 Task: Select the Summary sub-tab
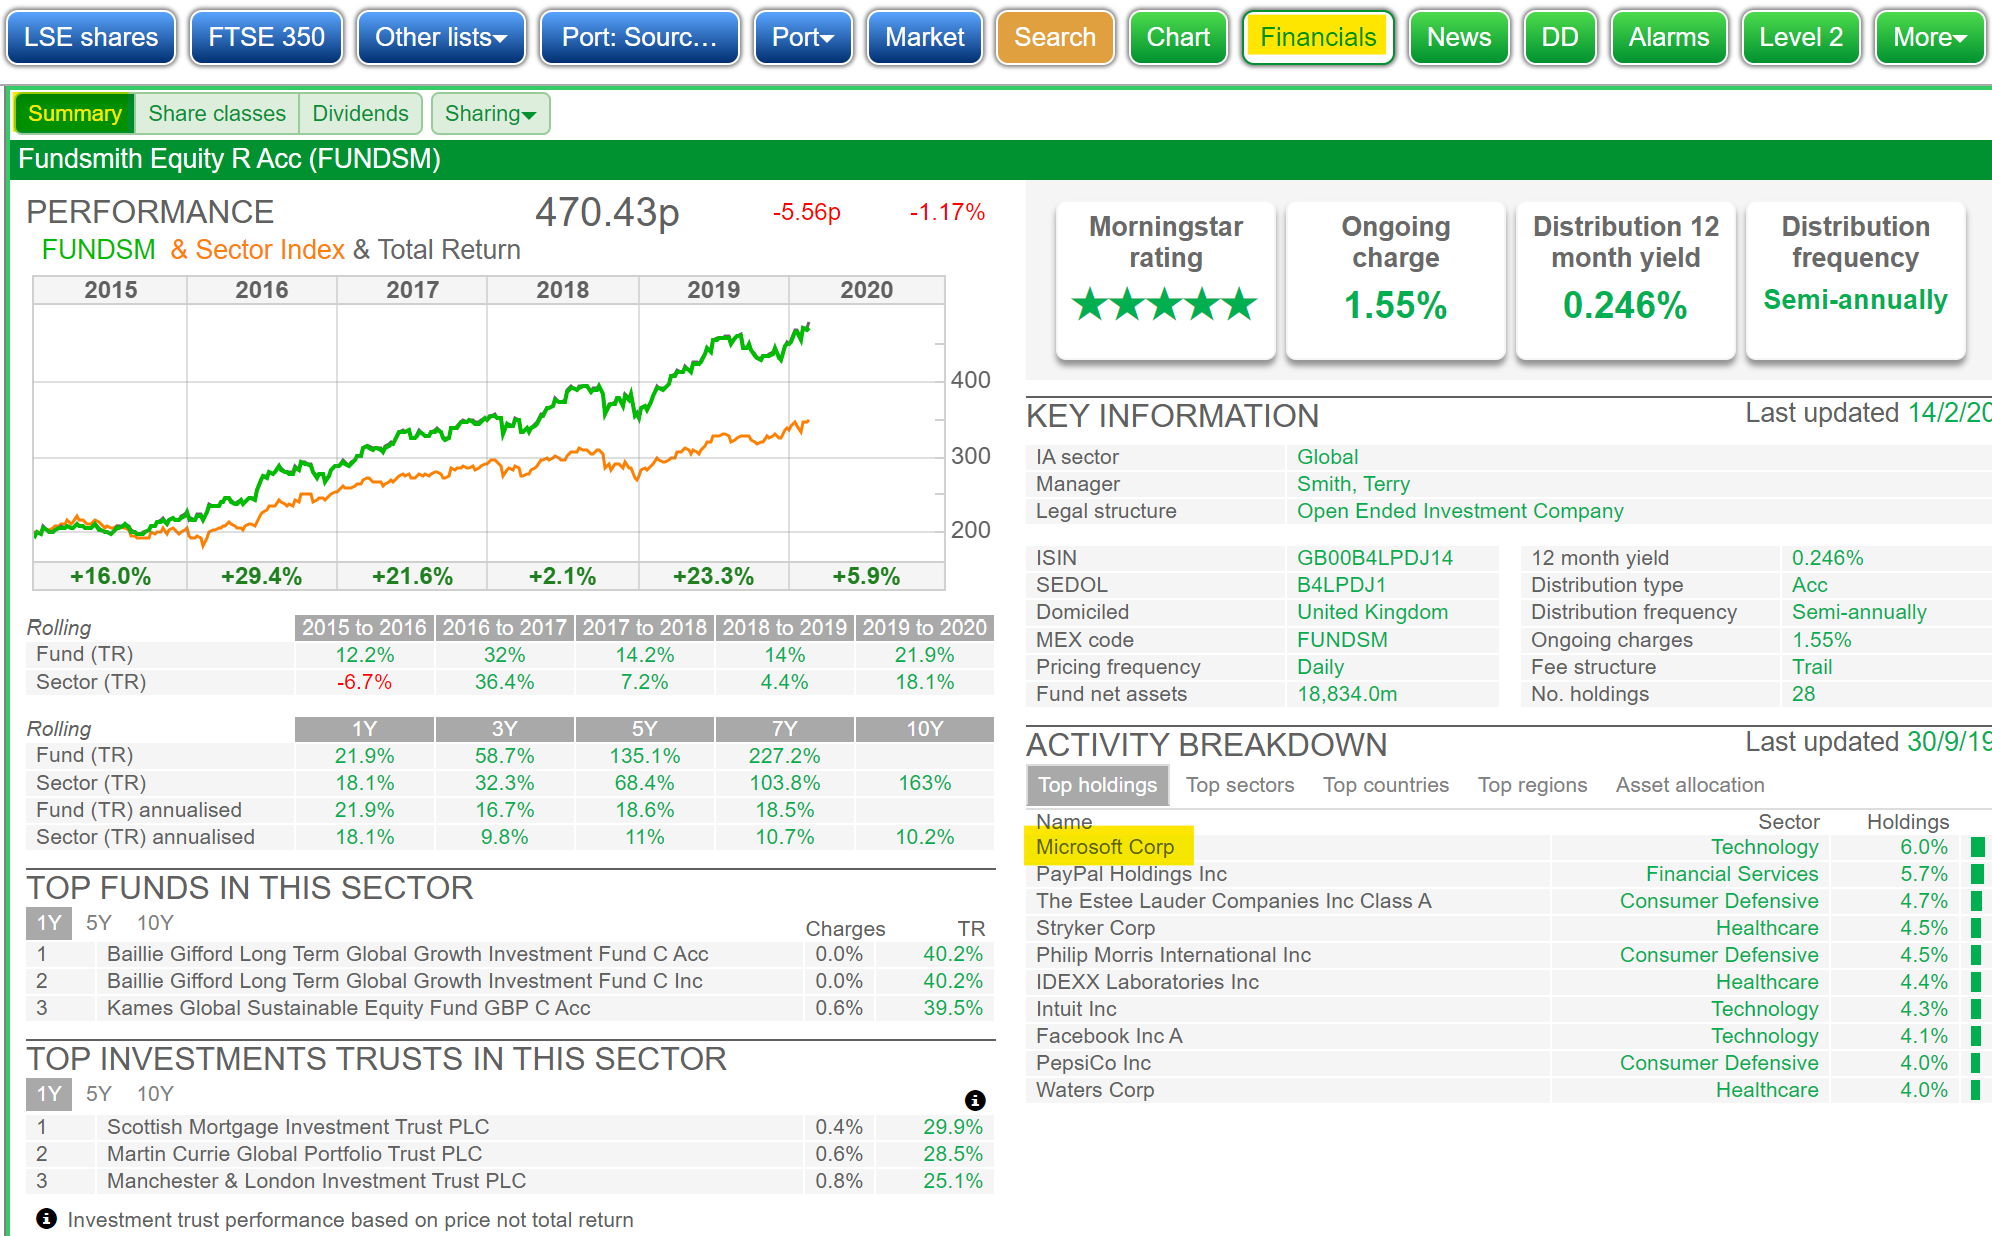[75, 113]
